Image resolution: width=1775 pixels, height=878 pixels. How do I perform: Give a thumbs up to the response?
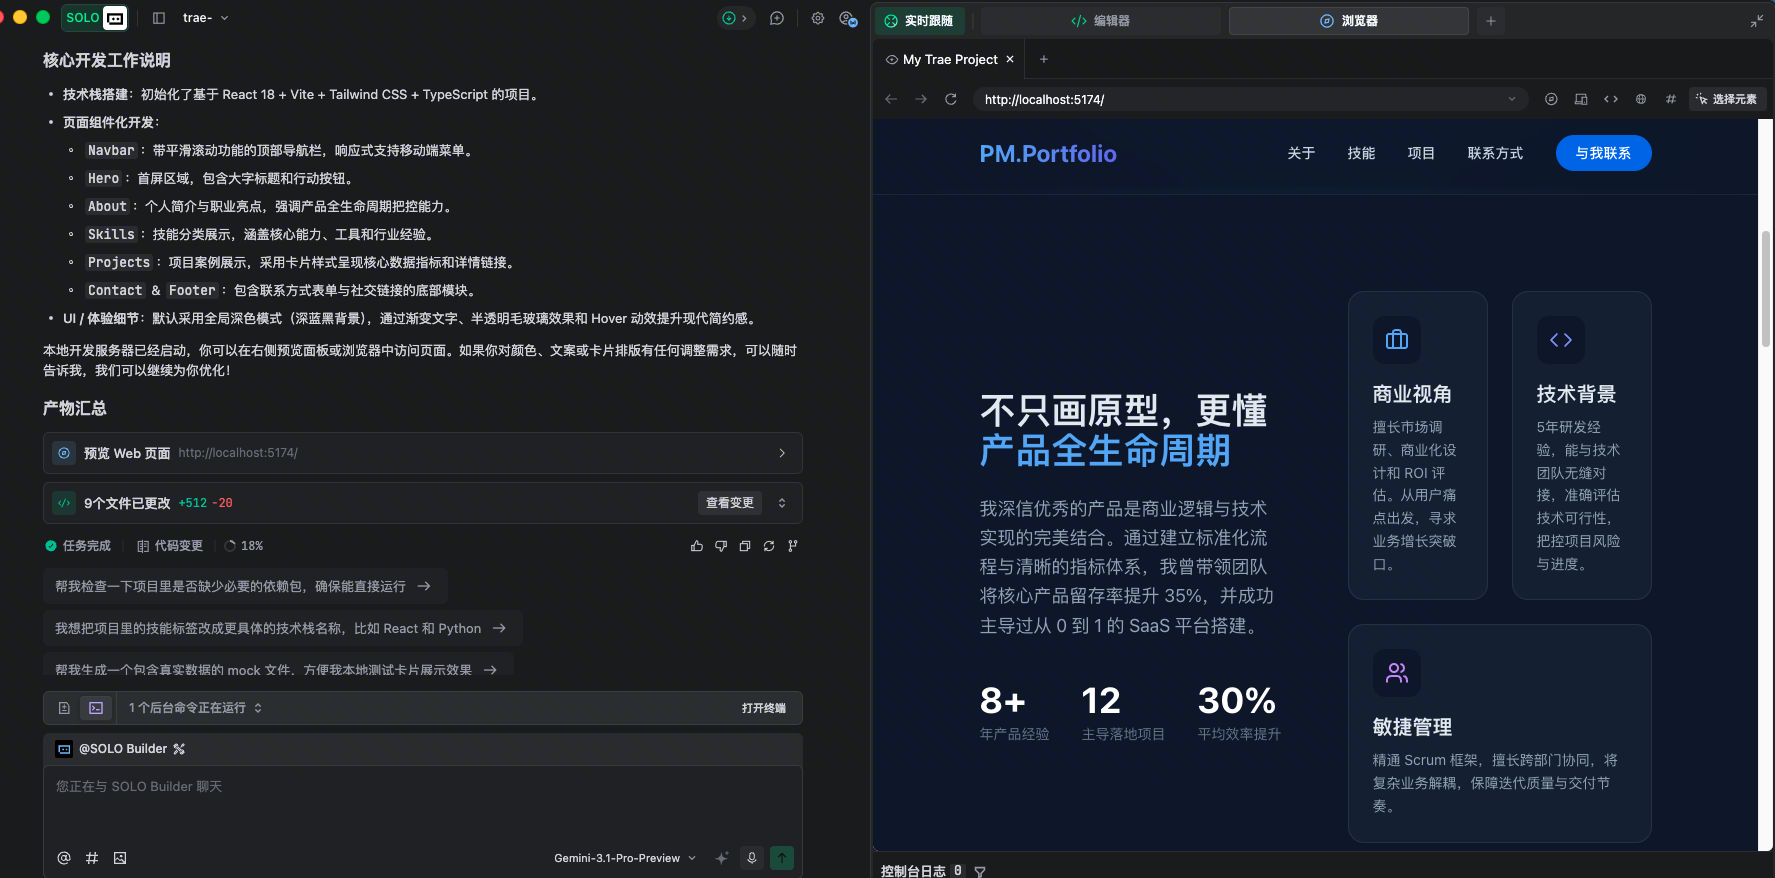coord(697,546)
